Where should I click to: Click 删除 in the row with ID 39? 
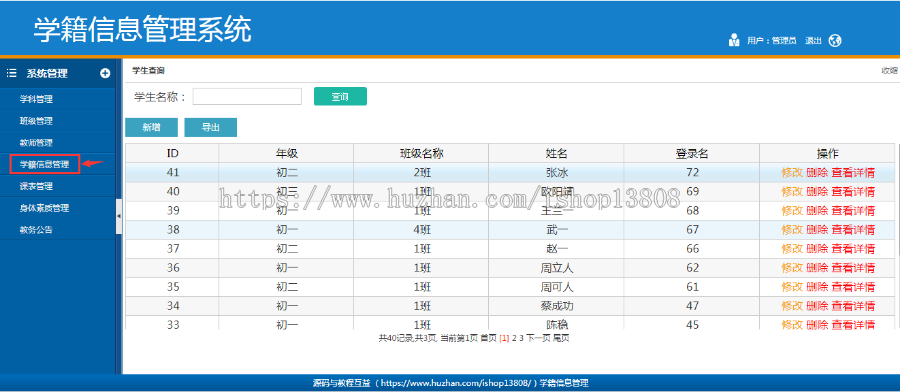pos(817,211)
